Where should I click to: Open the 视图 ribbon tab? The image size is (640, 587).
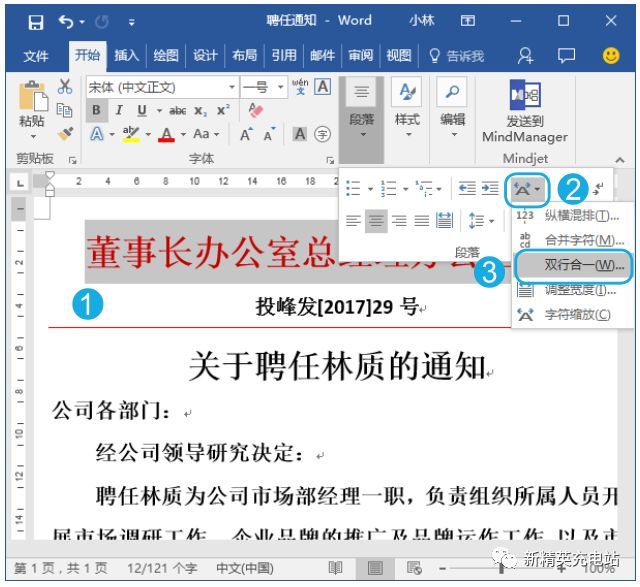point(399,55)
